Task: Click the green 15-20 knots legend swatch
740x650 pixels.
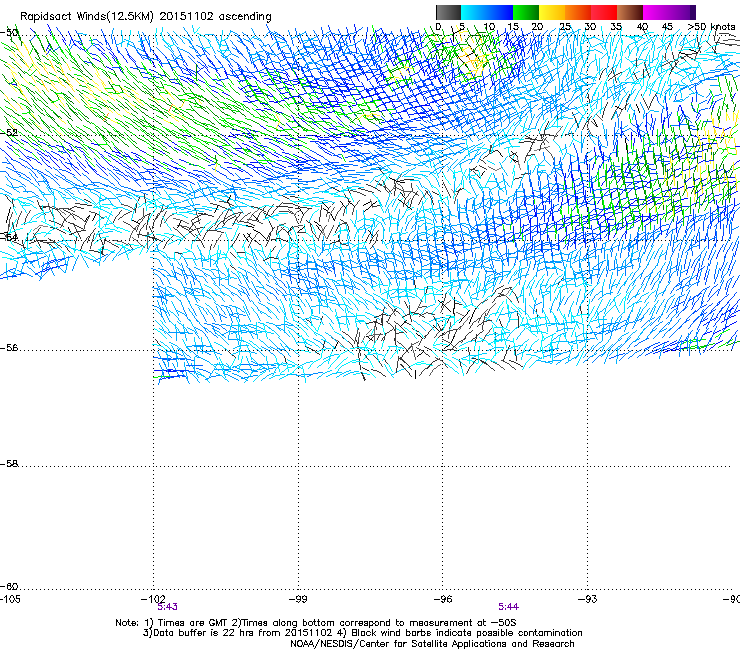Action: 526,12
